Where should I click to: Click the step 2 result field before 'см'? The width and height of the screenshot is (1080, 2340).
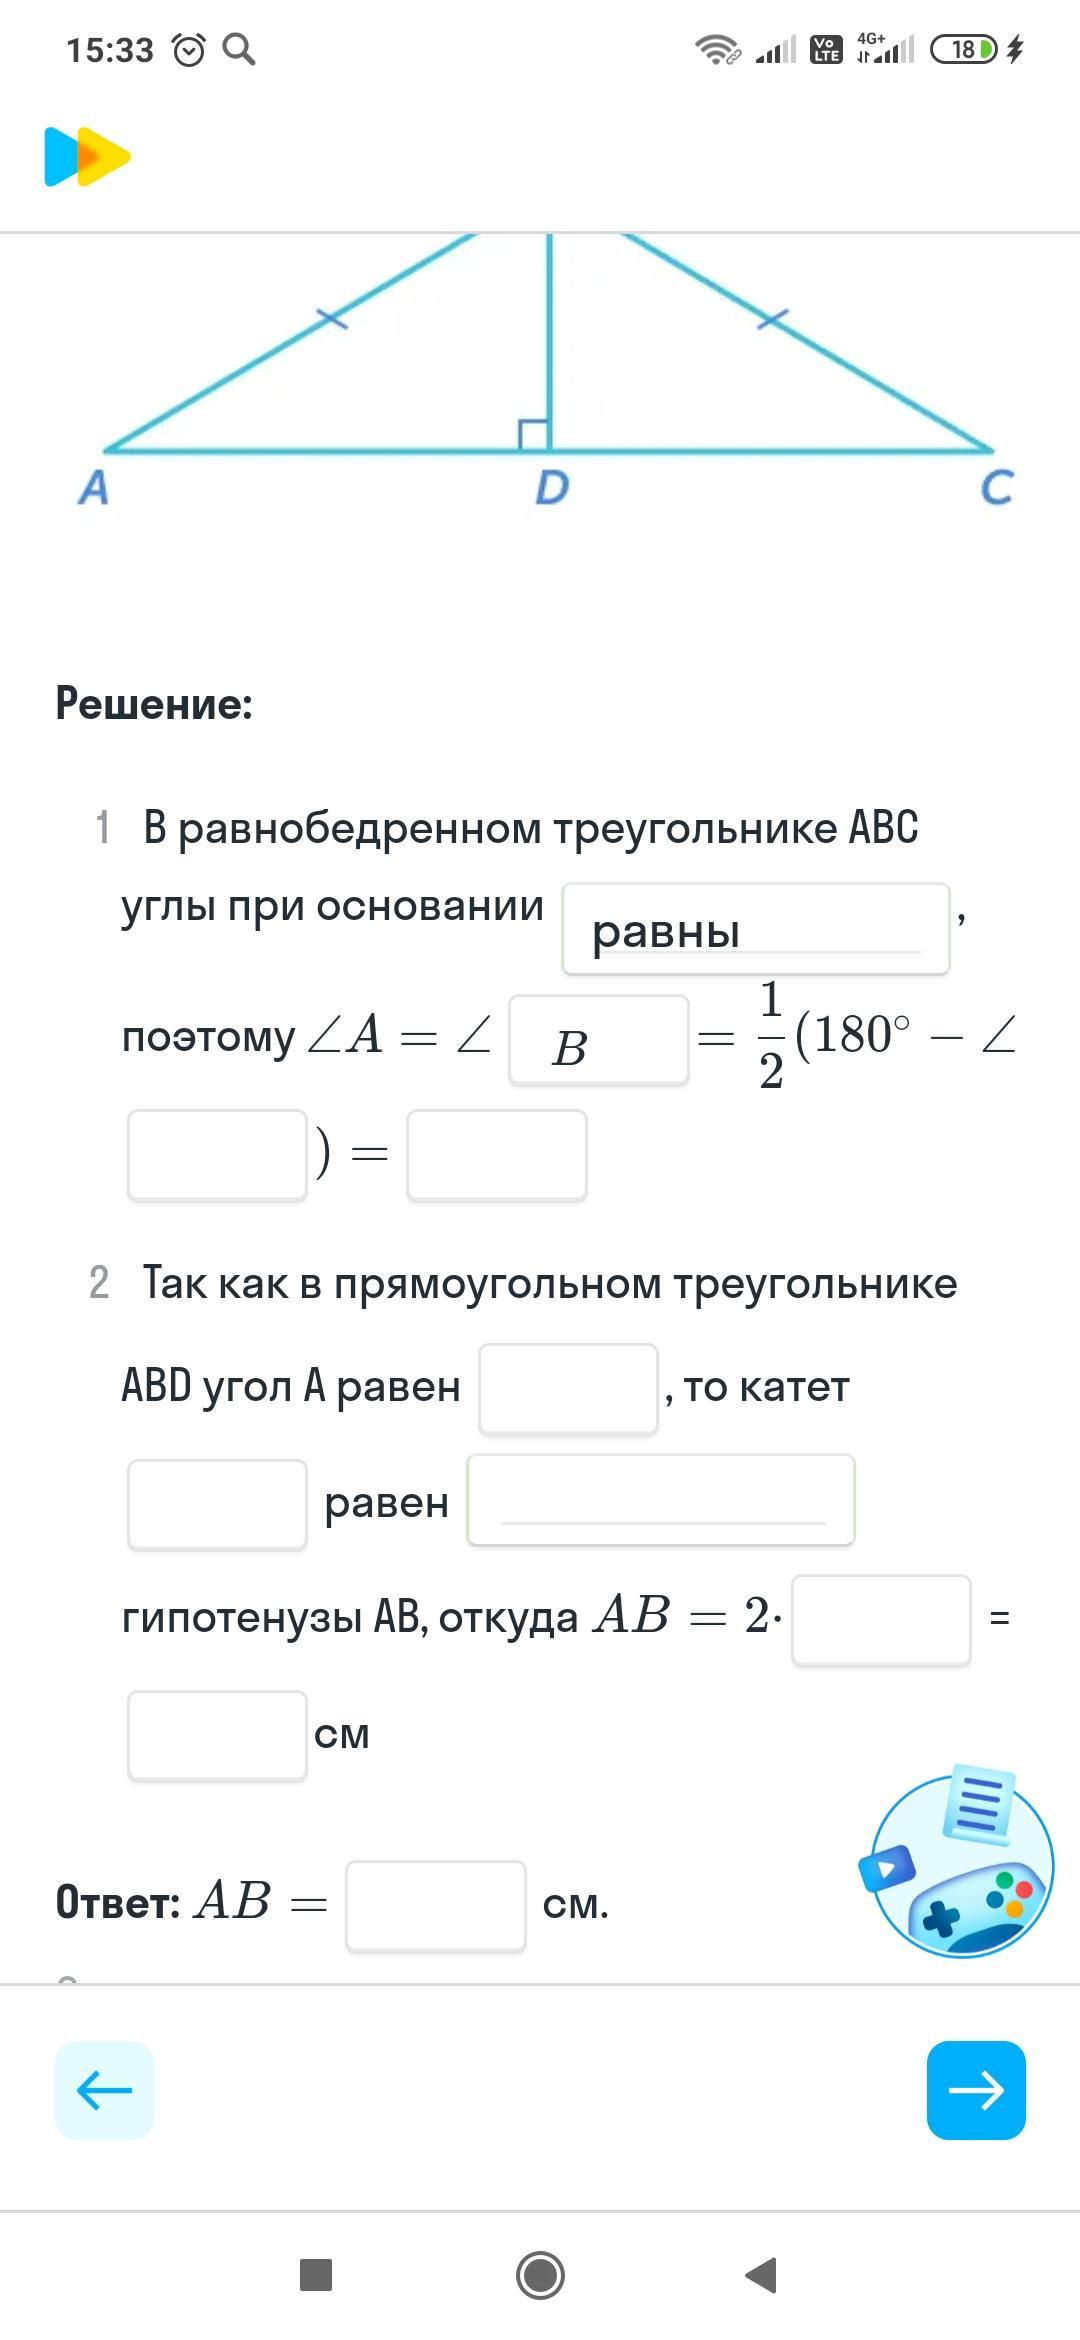217,1735
